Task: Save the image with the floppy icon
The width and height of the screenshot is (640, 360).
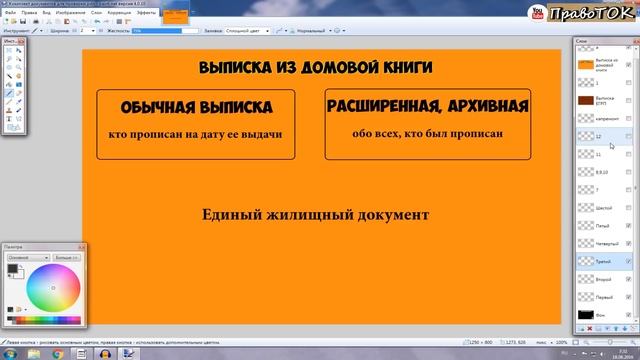Action: pyautogui.click(x=23, y=21)
